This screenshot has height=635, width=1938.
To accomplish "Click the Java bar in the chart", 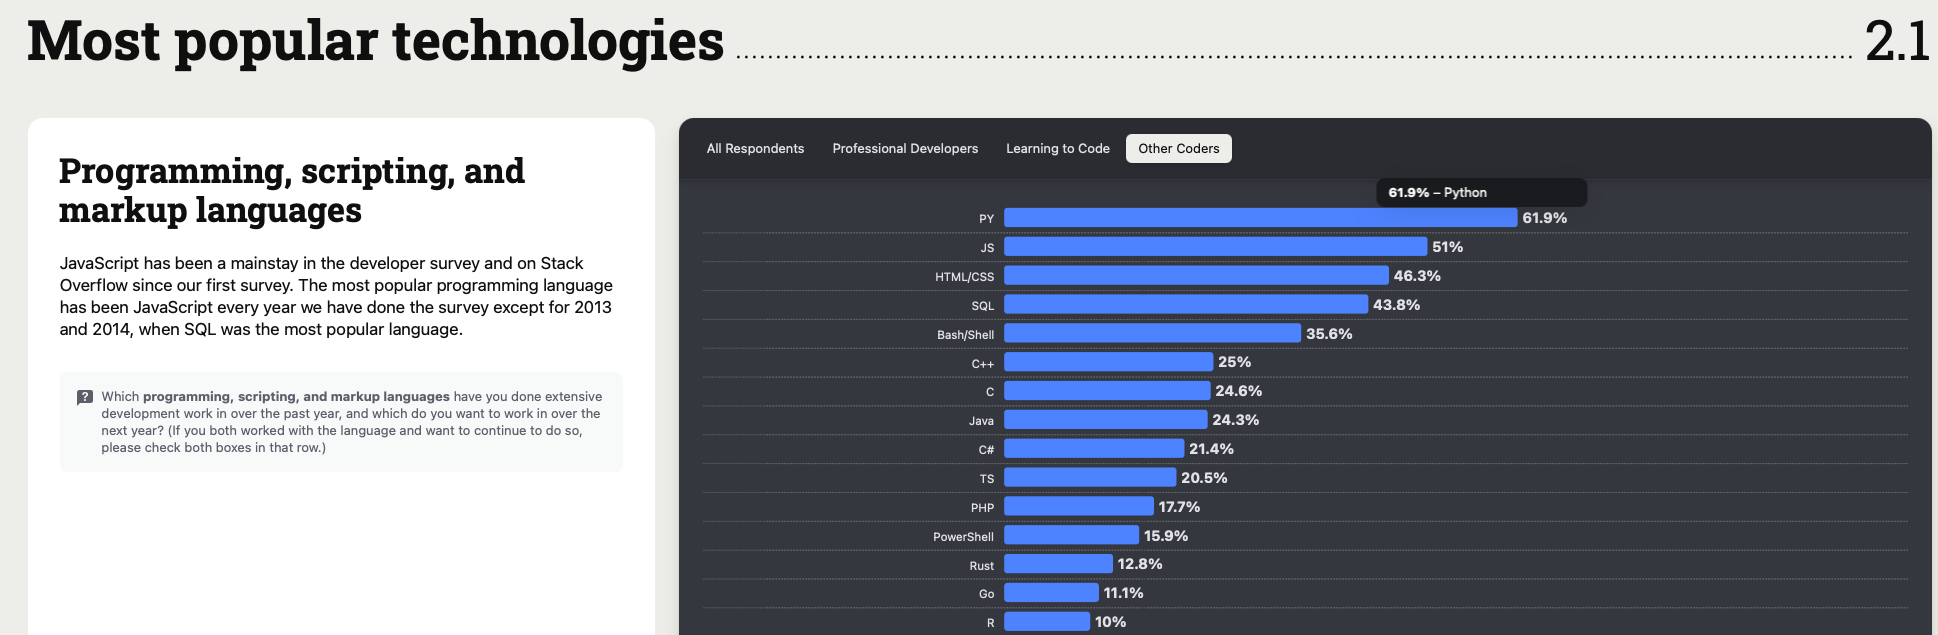I will pyautogui.click(x=1105, y=420).
